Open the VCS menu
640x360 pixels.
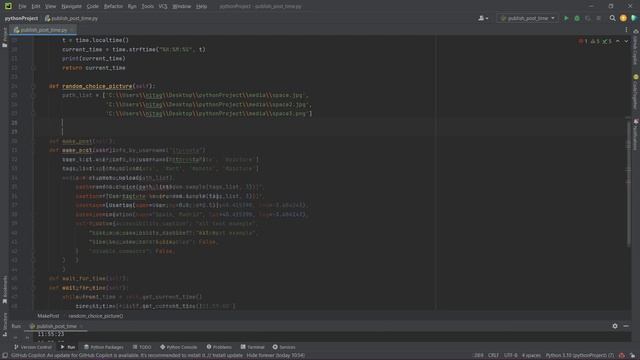[x=163, y=6]
